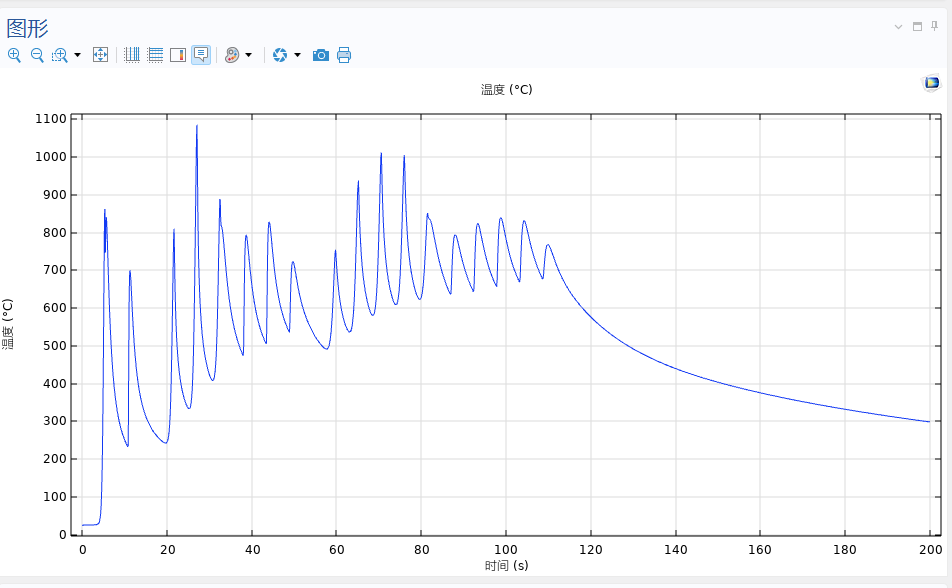Click the x-axis tick label 60
952x588 pixels.
[336, 550]
